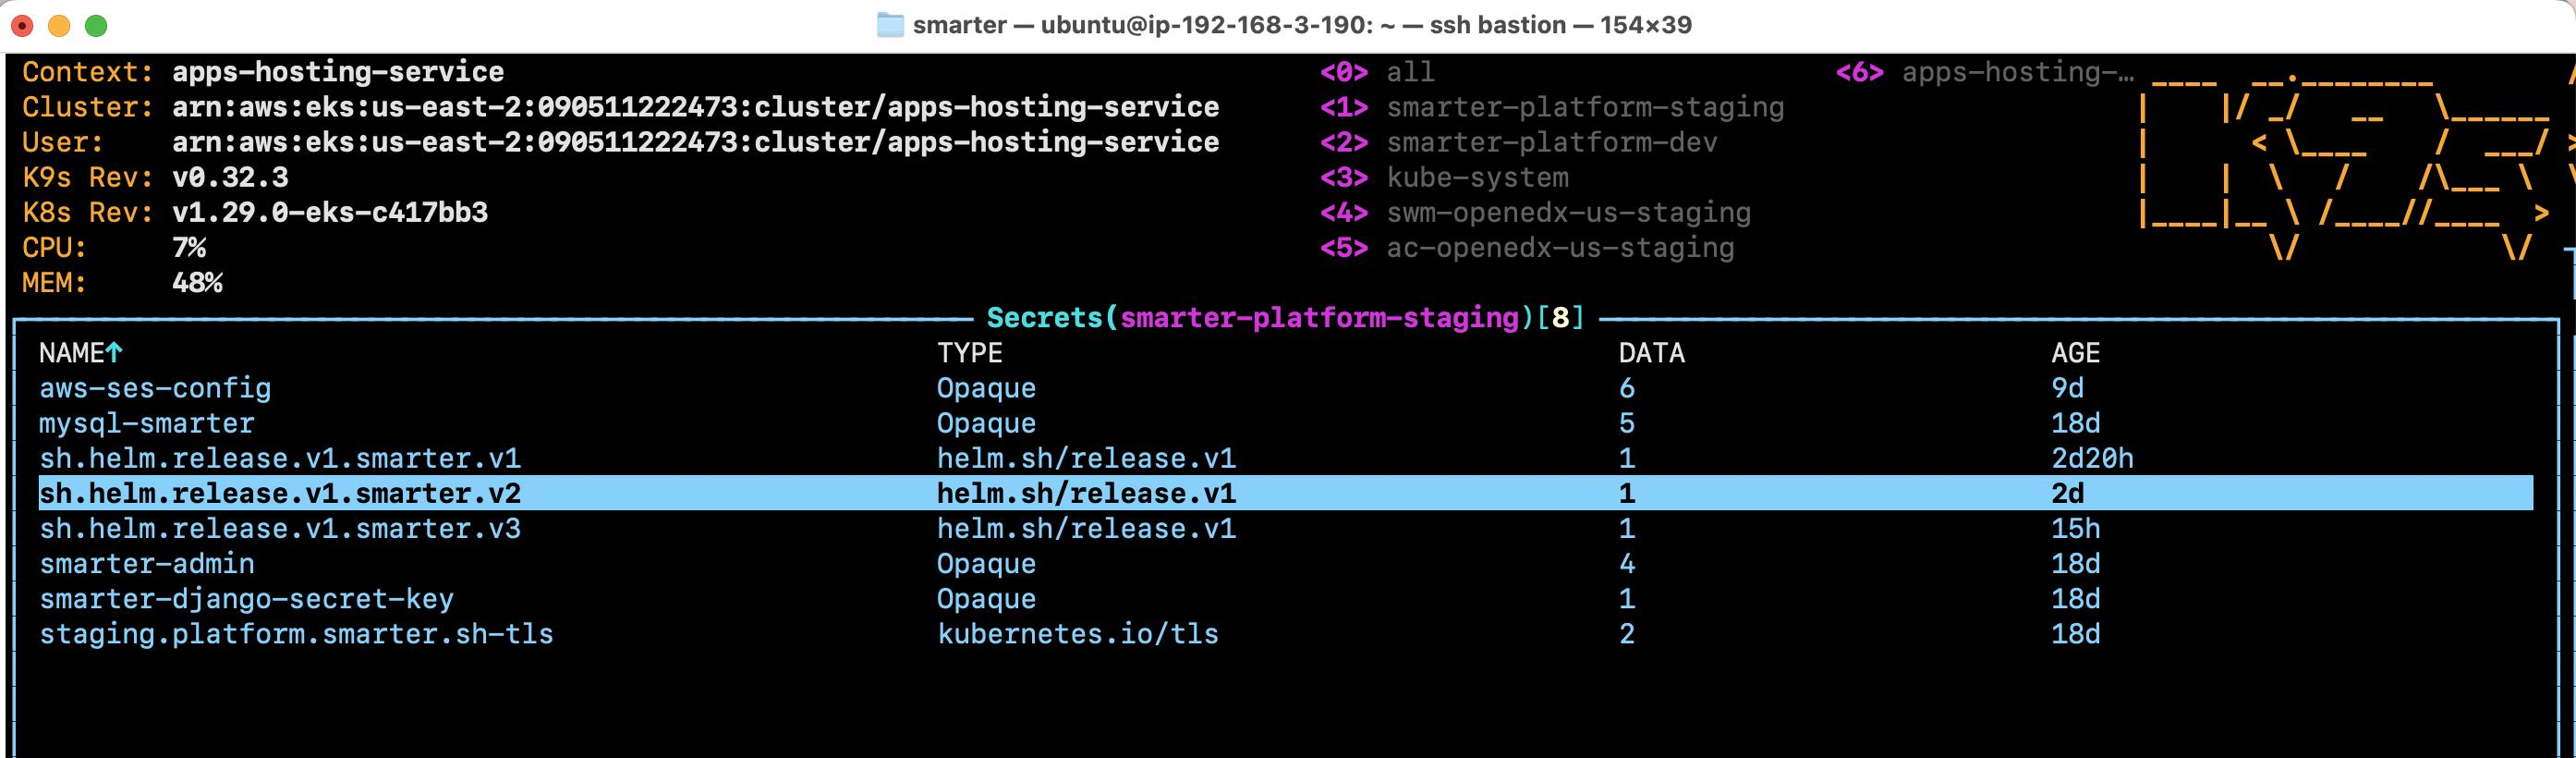
Task: Select the sh.helm.release.v1.smarter.v1 row
Action: (x=1285, y=458)
